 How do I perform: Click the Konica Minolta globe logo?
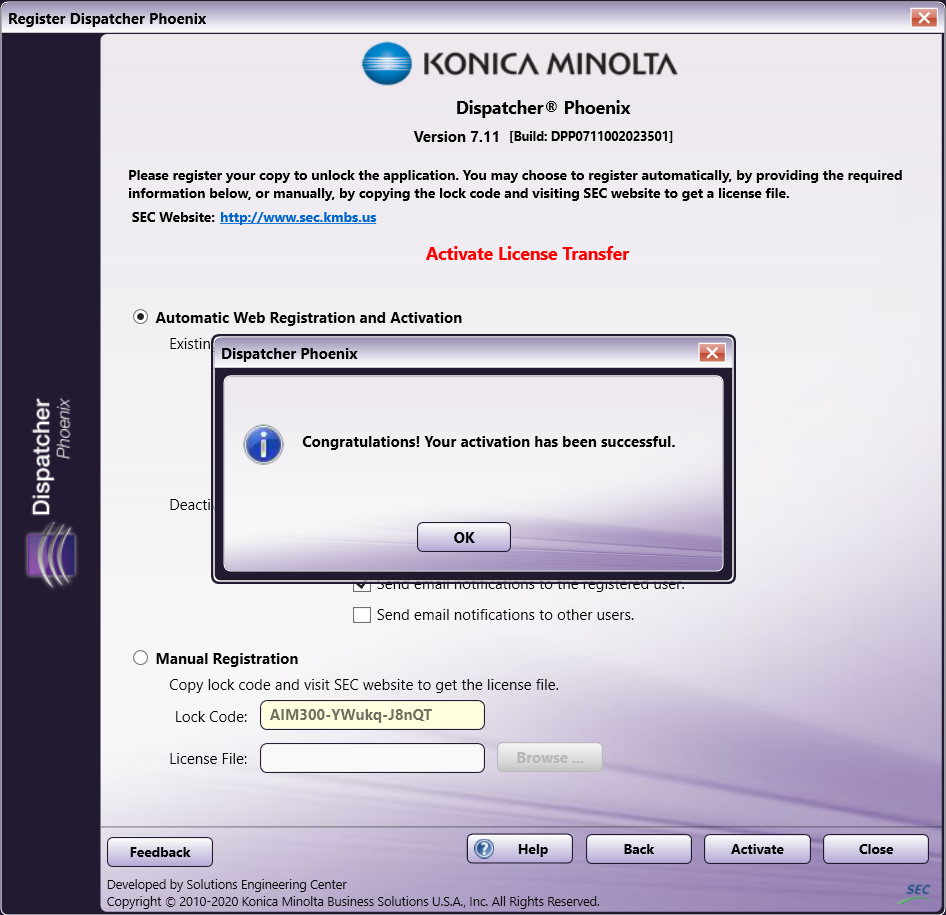387,63
